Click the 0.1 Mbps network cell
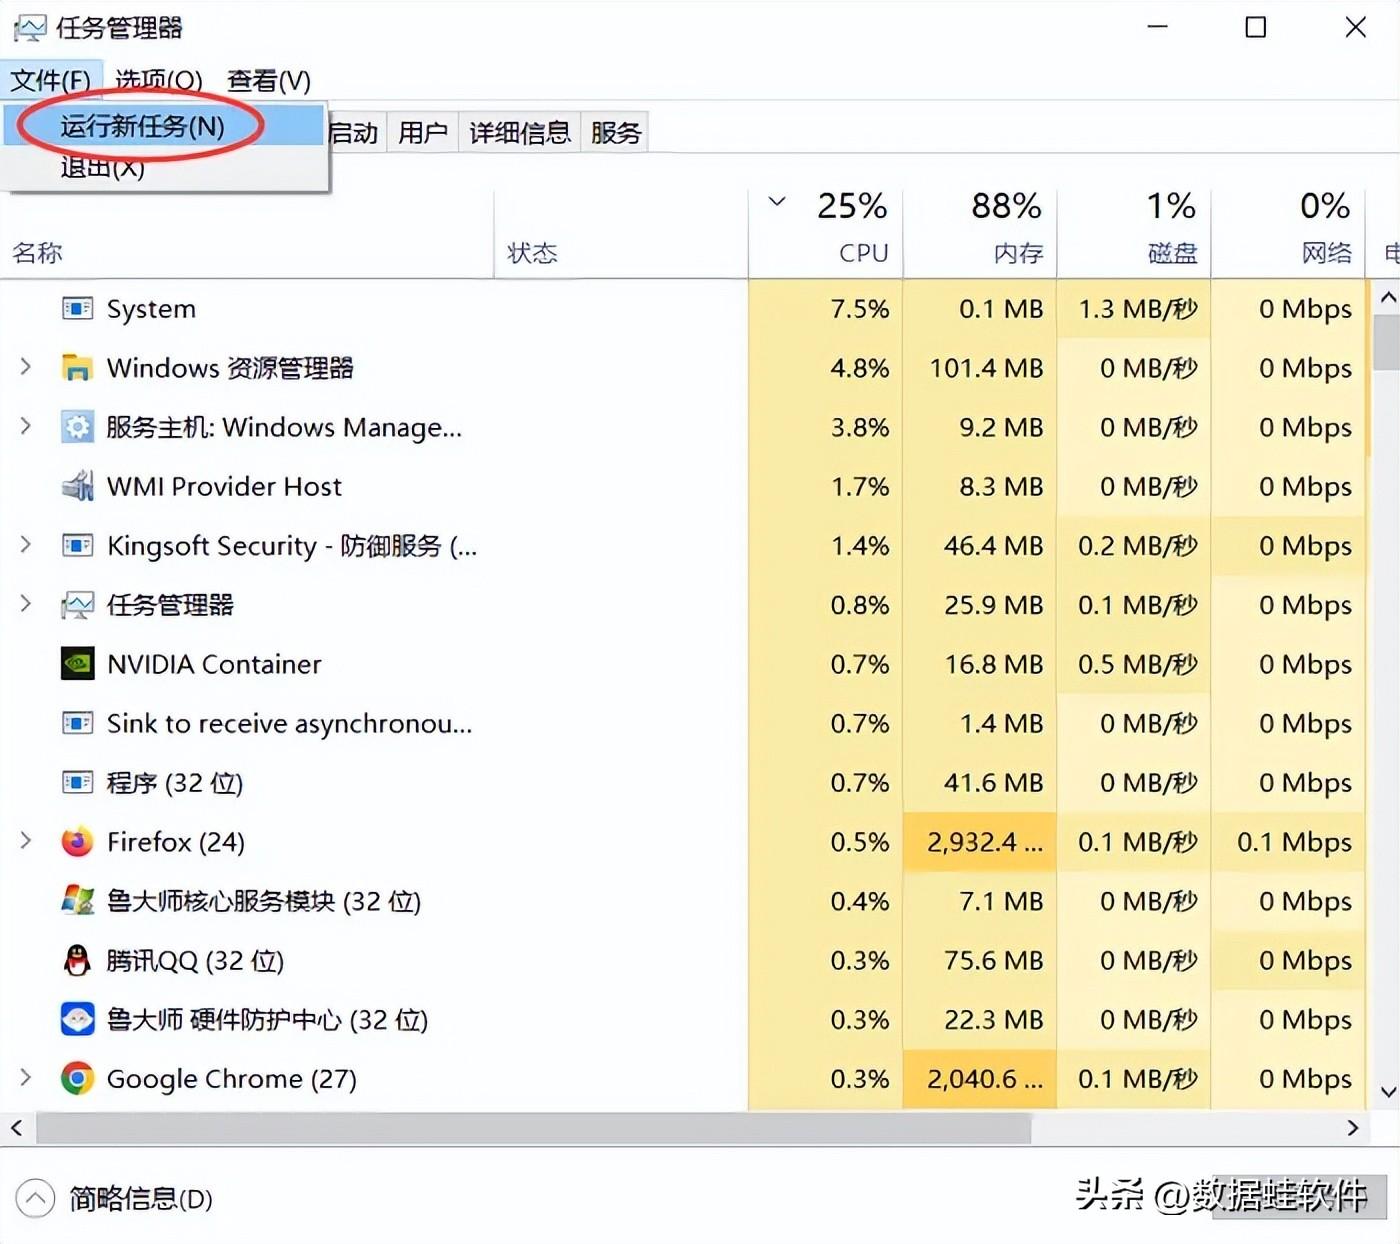1400x1244 pixels. (x=1288, y=842)
